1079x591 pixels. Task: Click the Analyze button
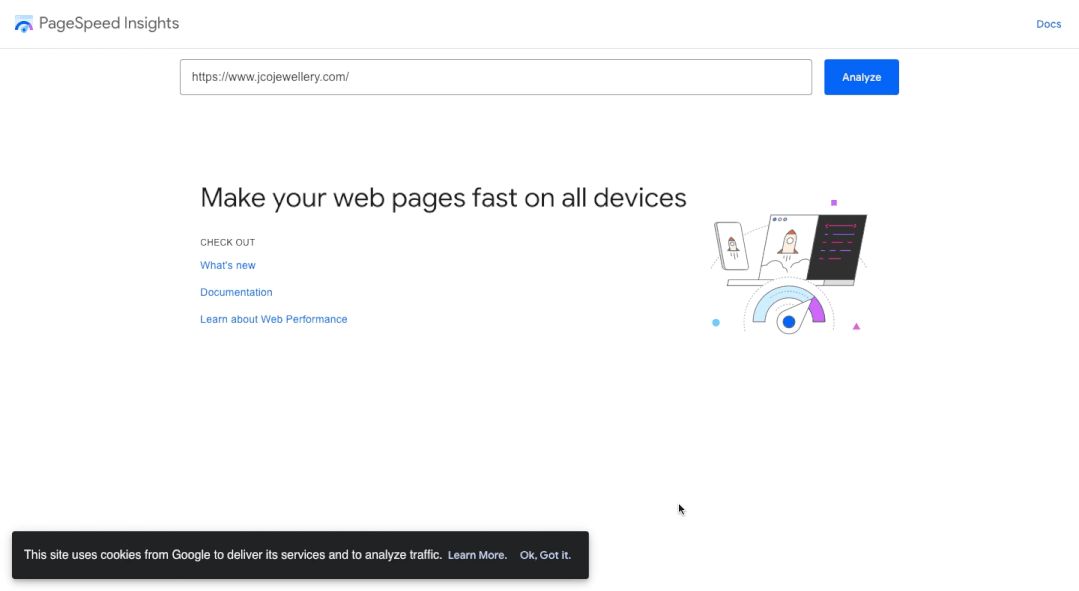[861, 77]
